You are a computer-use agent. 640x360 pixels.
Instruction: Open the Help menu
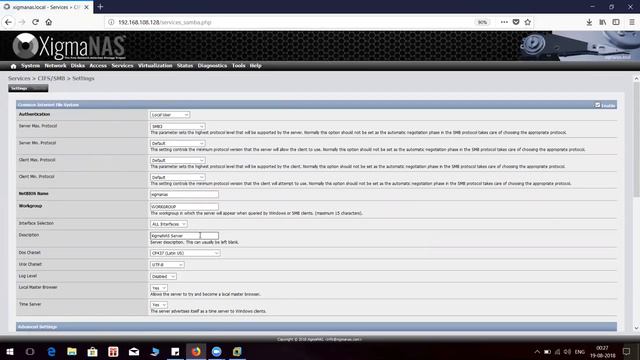tap(256, 66)
